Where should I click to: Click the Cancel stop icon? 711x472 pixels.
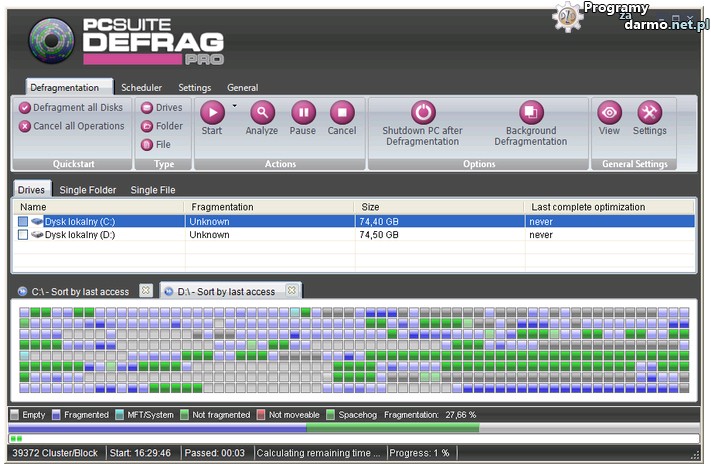342,113
